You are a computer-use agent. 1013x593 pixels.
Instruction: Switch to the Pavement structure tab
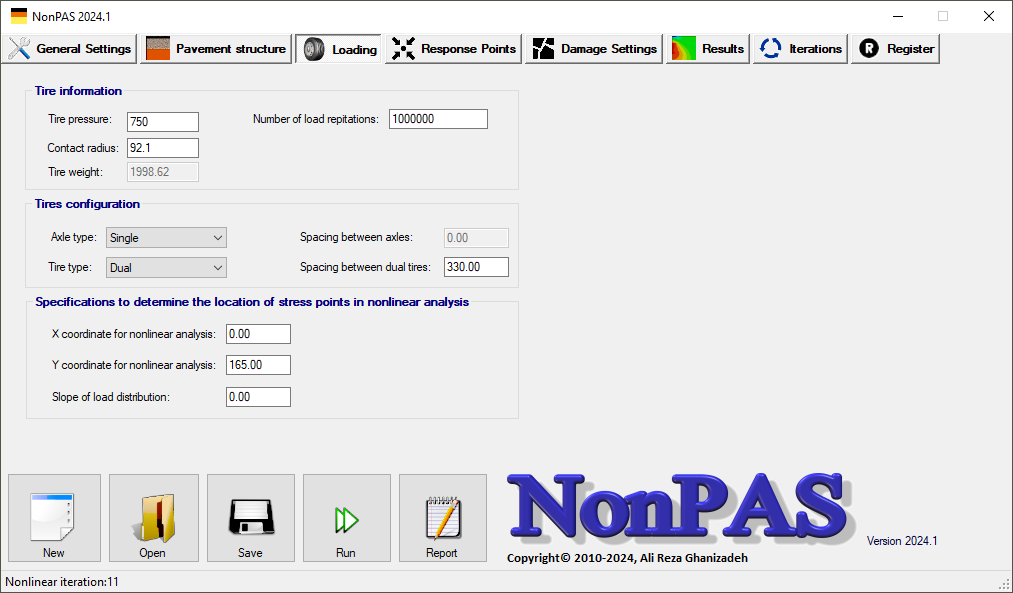[216, 49]
